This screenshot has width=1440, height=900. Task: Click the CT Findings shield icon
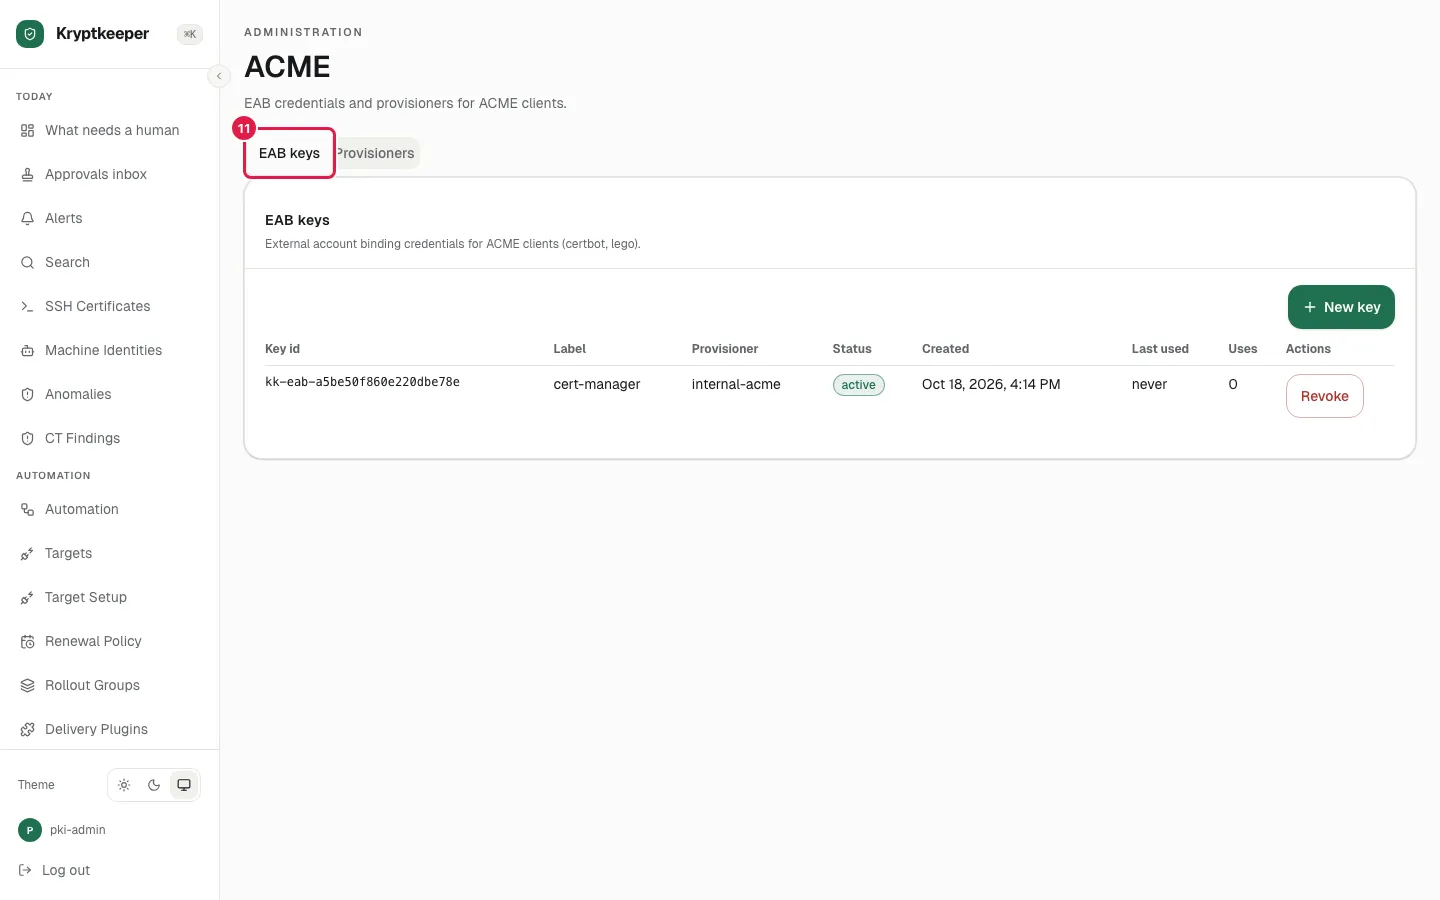click(27, 438)
